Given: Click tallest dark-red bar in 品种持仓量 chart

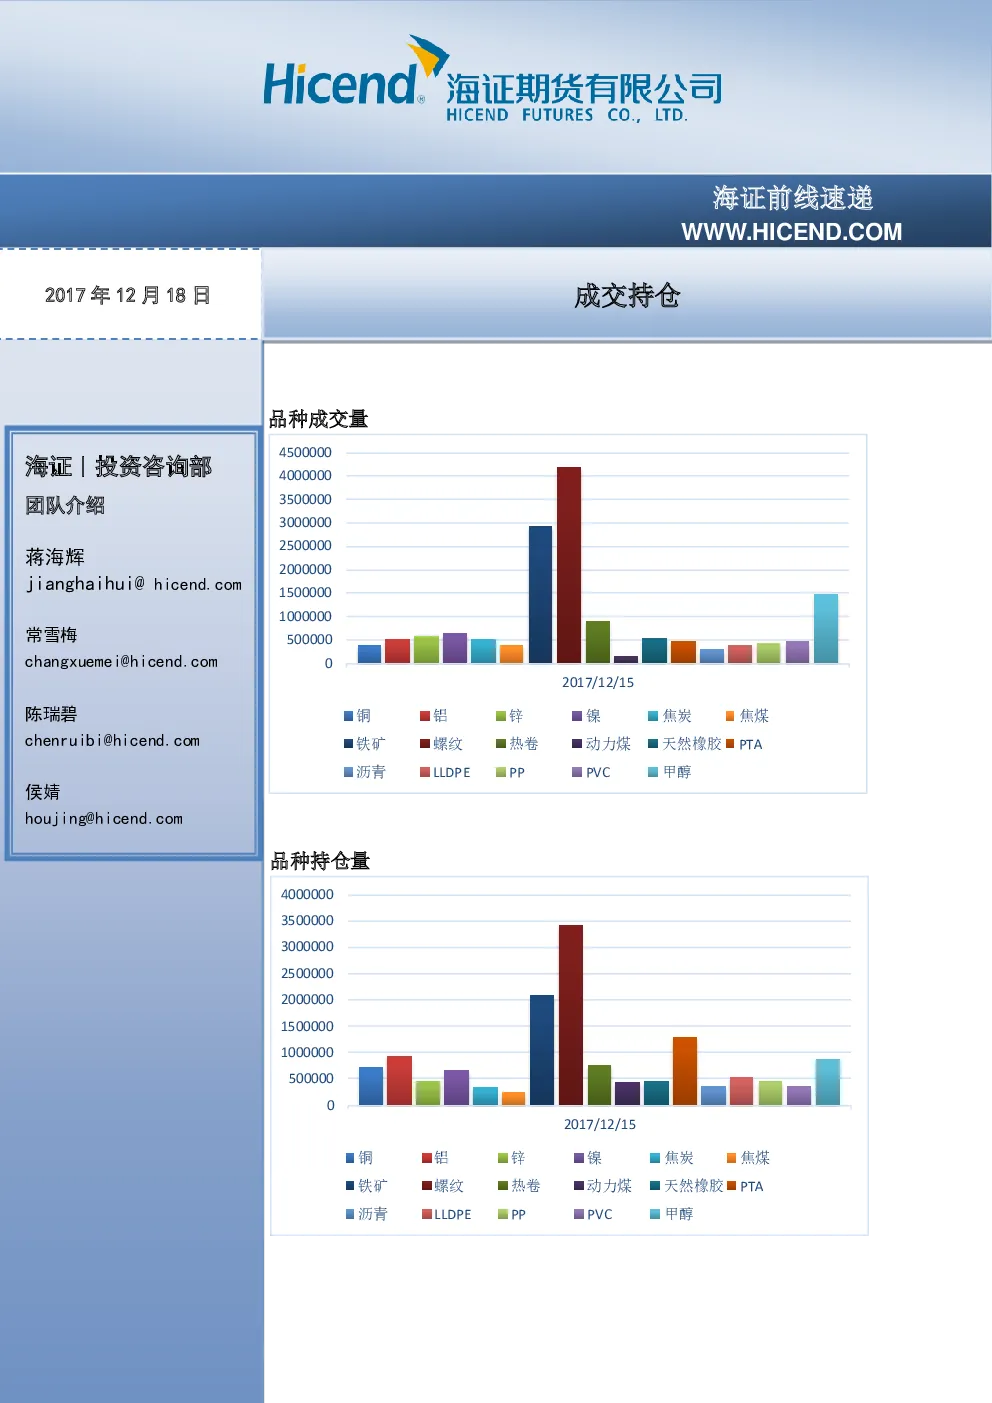Looking at the screenshot, I should [571, 1015].
